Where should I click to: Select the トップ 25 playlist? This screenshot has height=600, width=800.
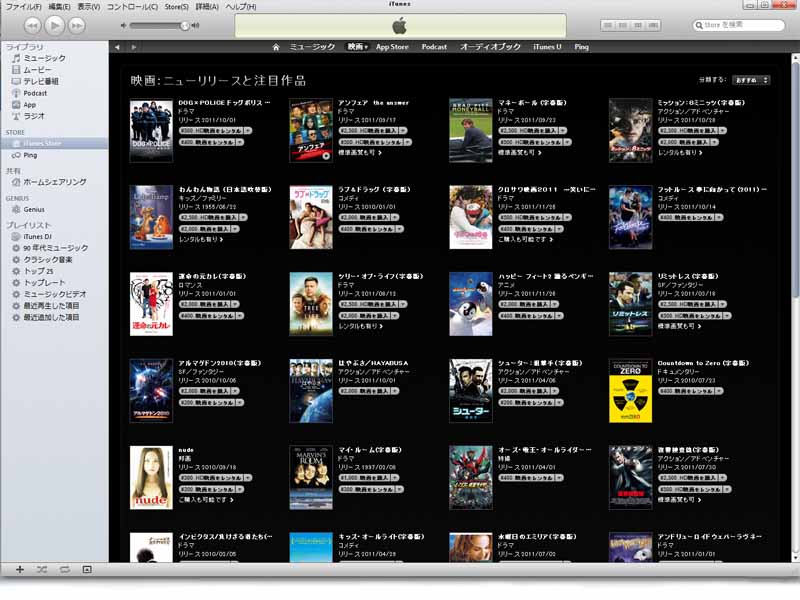tap(39, 271)
